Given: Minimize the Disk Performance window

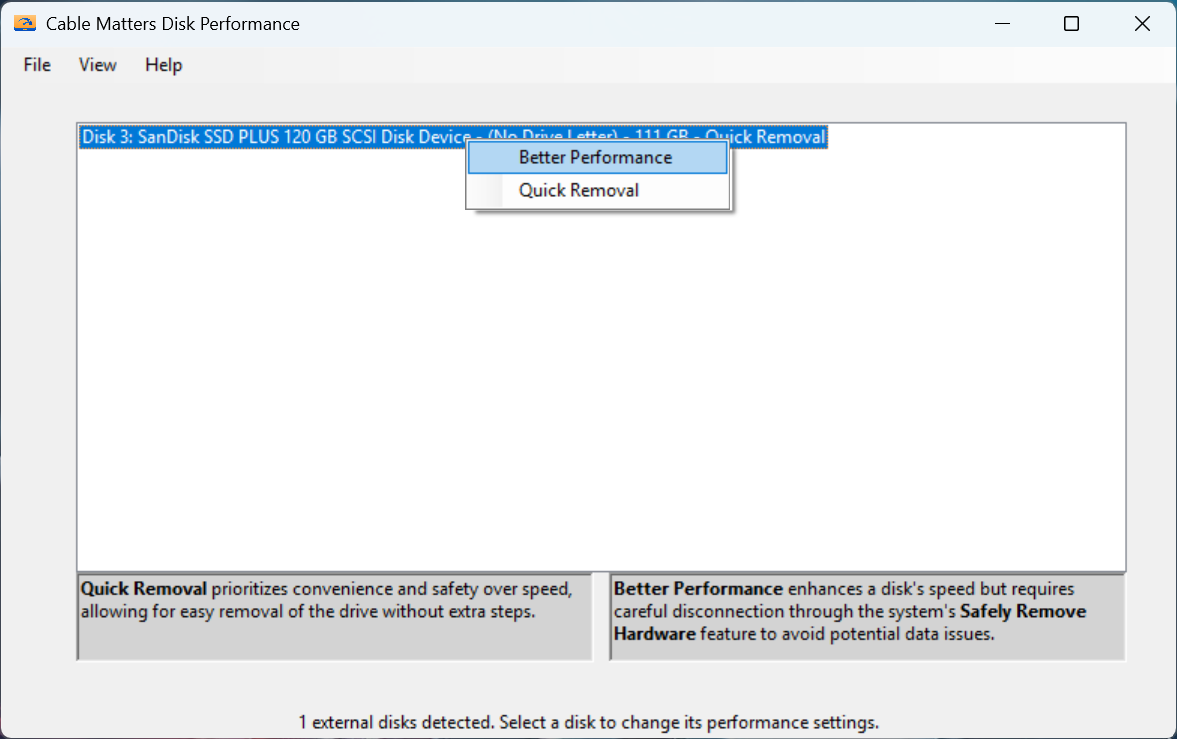Looking at the screenshot, I should 1002,22.
